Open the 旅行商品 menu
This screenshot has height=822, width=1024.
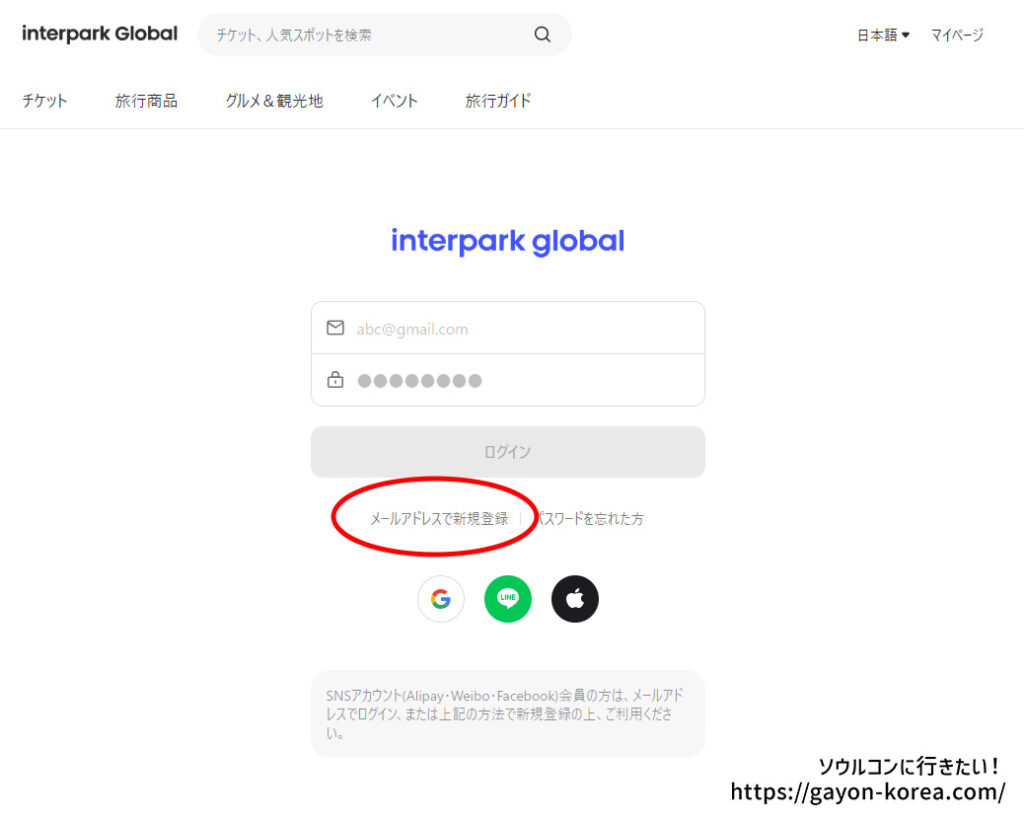146,101
